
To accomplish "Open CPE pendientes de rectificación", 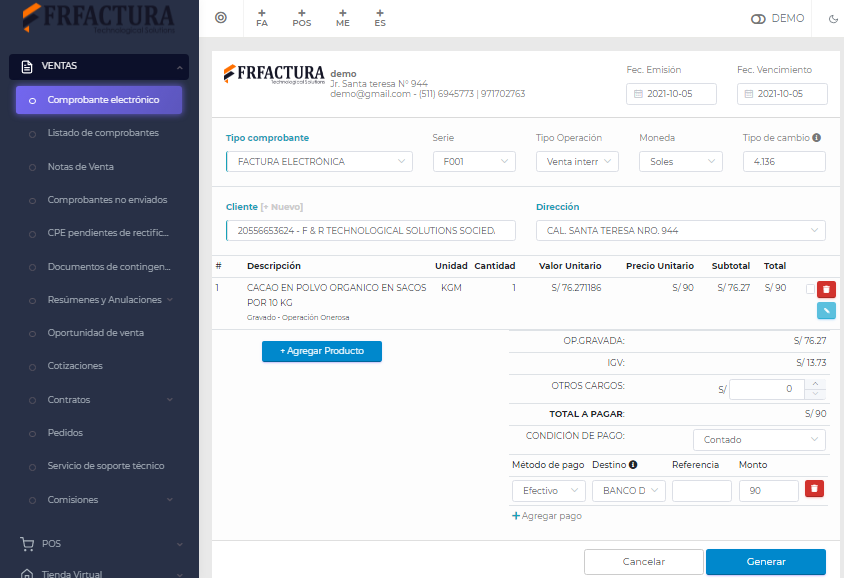I will pyautogui.click(x=108, y=233).
